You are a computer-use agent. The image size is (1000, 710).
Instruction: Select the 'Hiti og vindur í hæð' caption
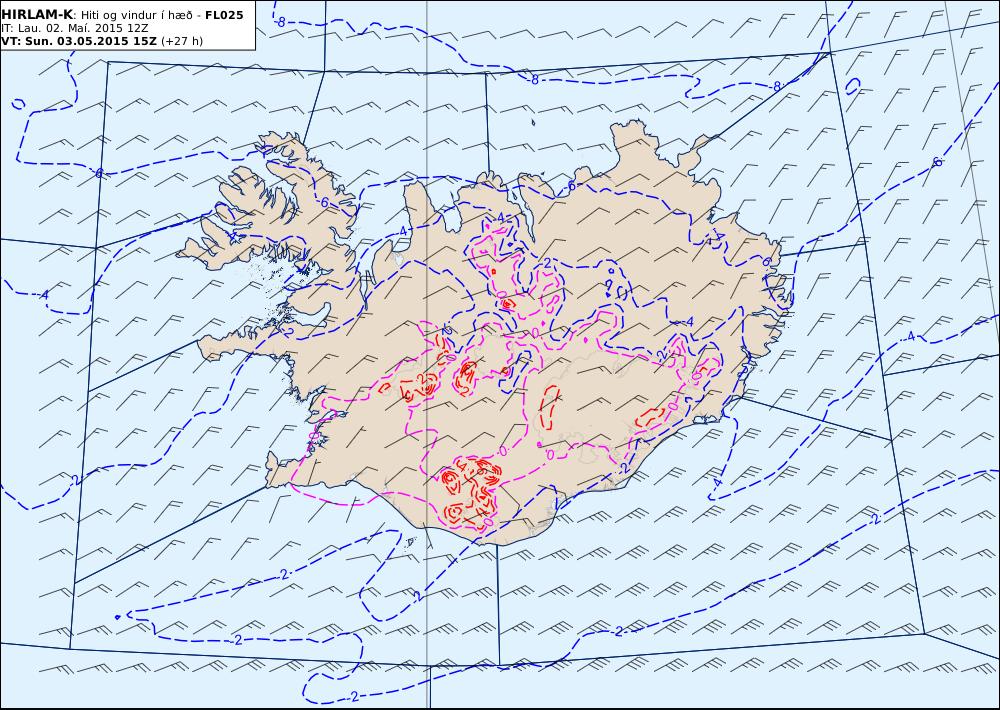137,16
